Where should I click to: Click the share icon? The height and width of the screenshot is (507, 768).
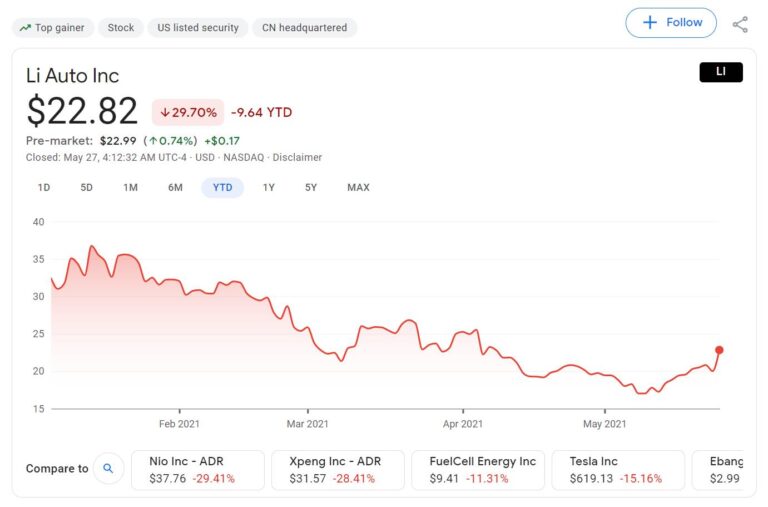(740, 24)
